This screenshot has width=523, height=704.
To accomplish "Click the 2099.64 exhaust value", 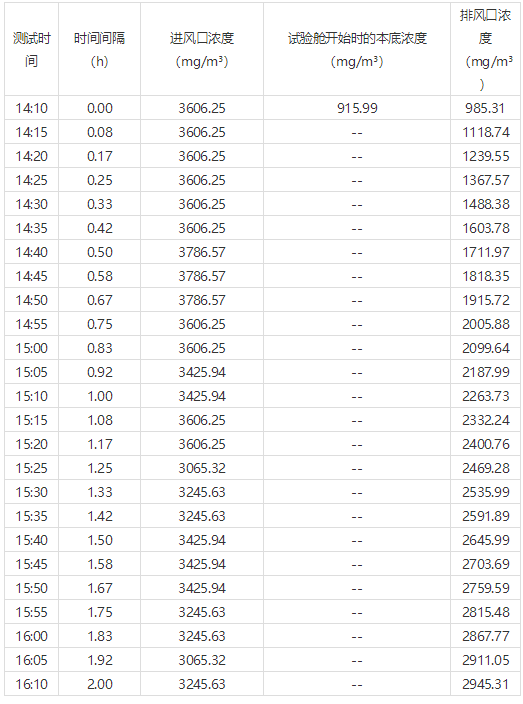I will (x=485, y=348).
